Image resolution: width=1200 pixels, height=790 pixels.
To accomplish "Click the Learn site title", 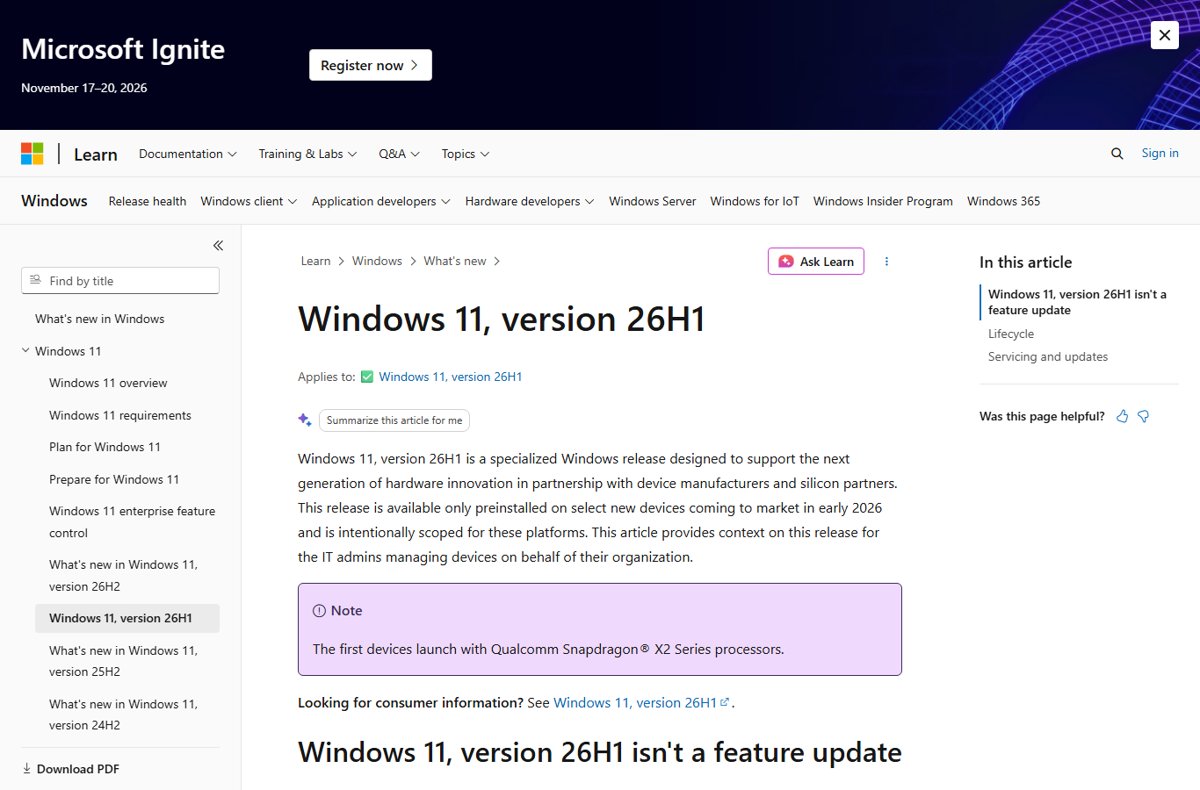I will click(95, 154).
